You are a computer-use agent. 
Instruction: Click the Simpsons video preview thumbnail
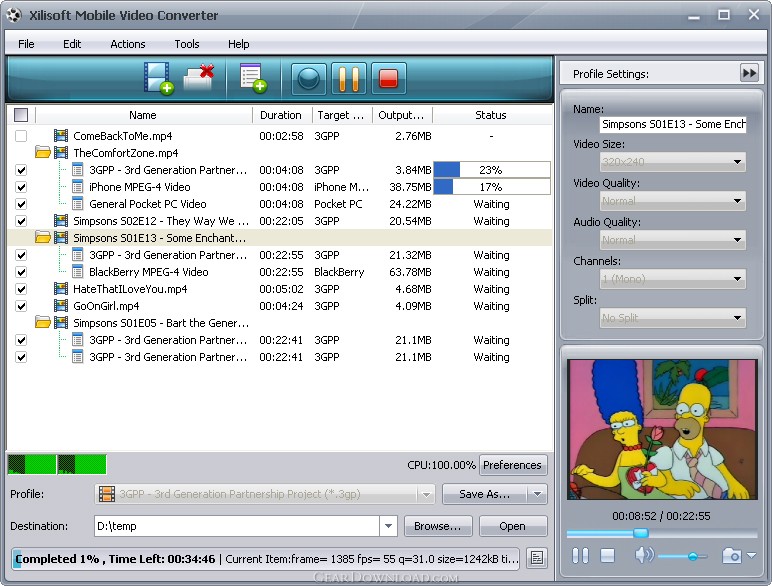pyautogui.click(x=662, y=429)
